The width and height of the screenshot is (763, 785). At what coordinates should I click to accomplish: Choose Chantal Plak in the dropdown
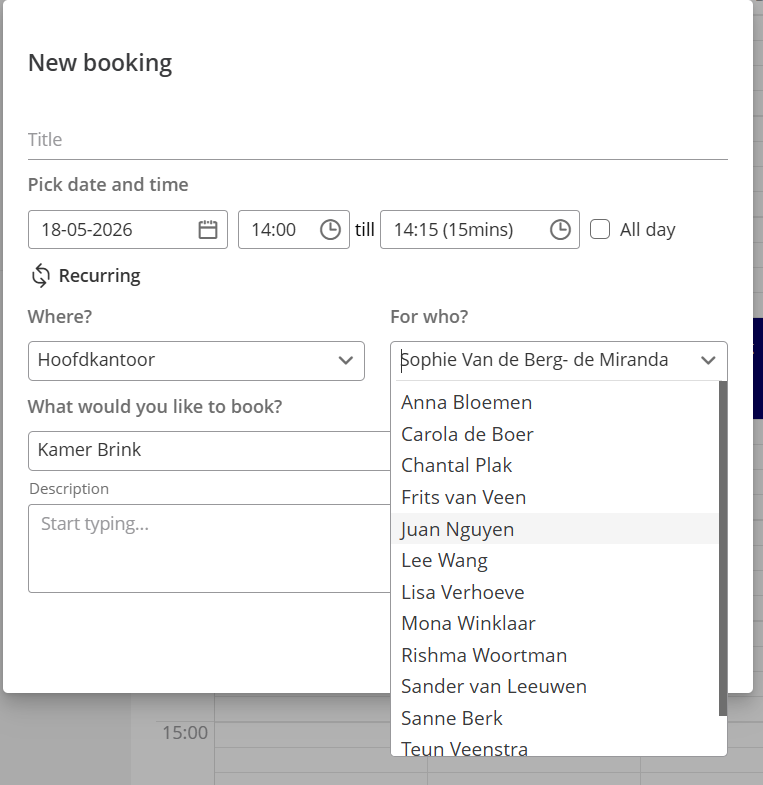(x=555, y=466)
